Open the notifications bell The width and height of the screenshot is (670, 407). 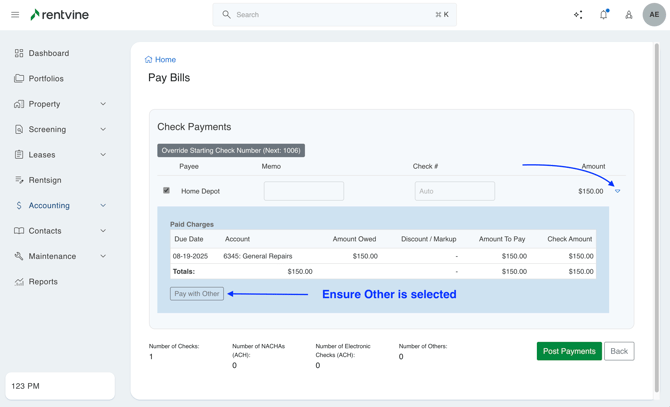tap(603, 15)
